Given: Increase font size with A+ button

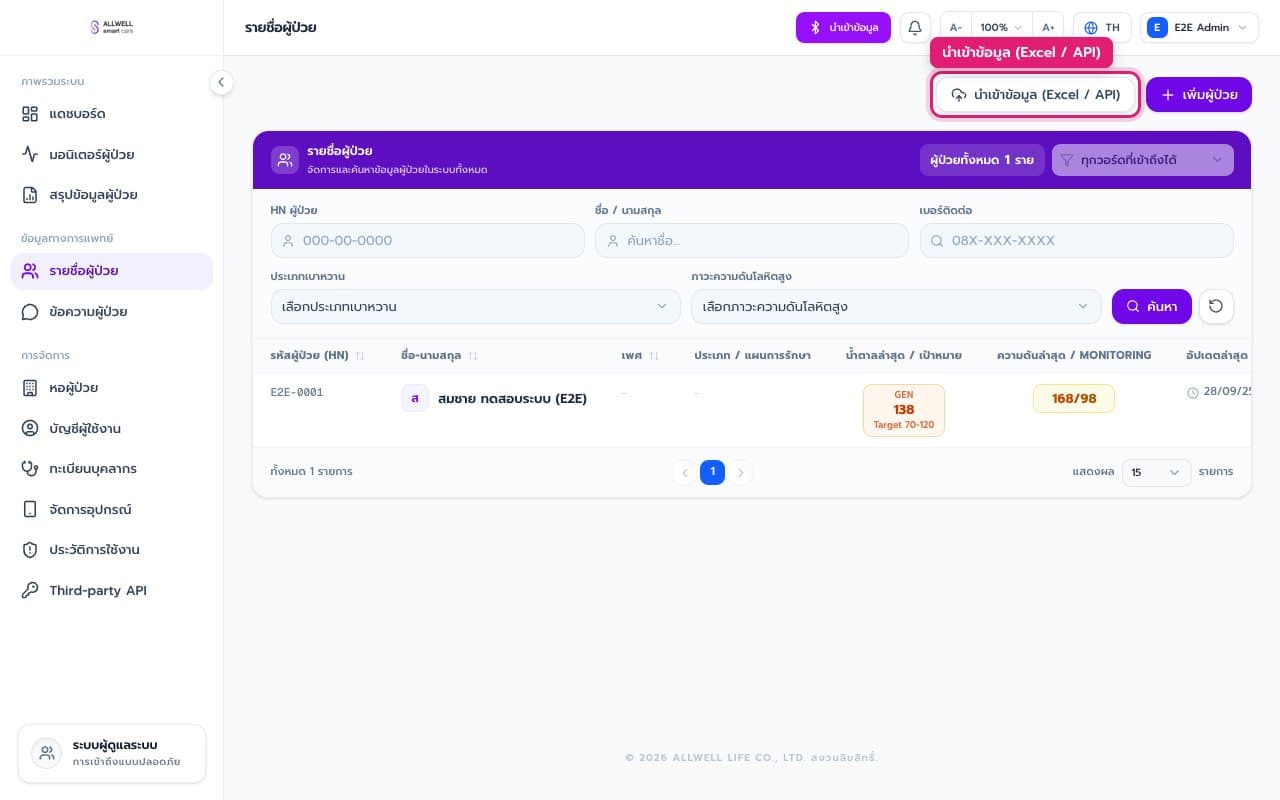Looking at the screenshot, I should coord(1048,28).
